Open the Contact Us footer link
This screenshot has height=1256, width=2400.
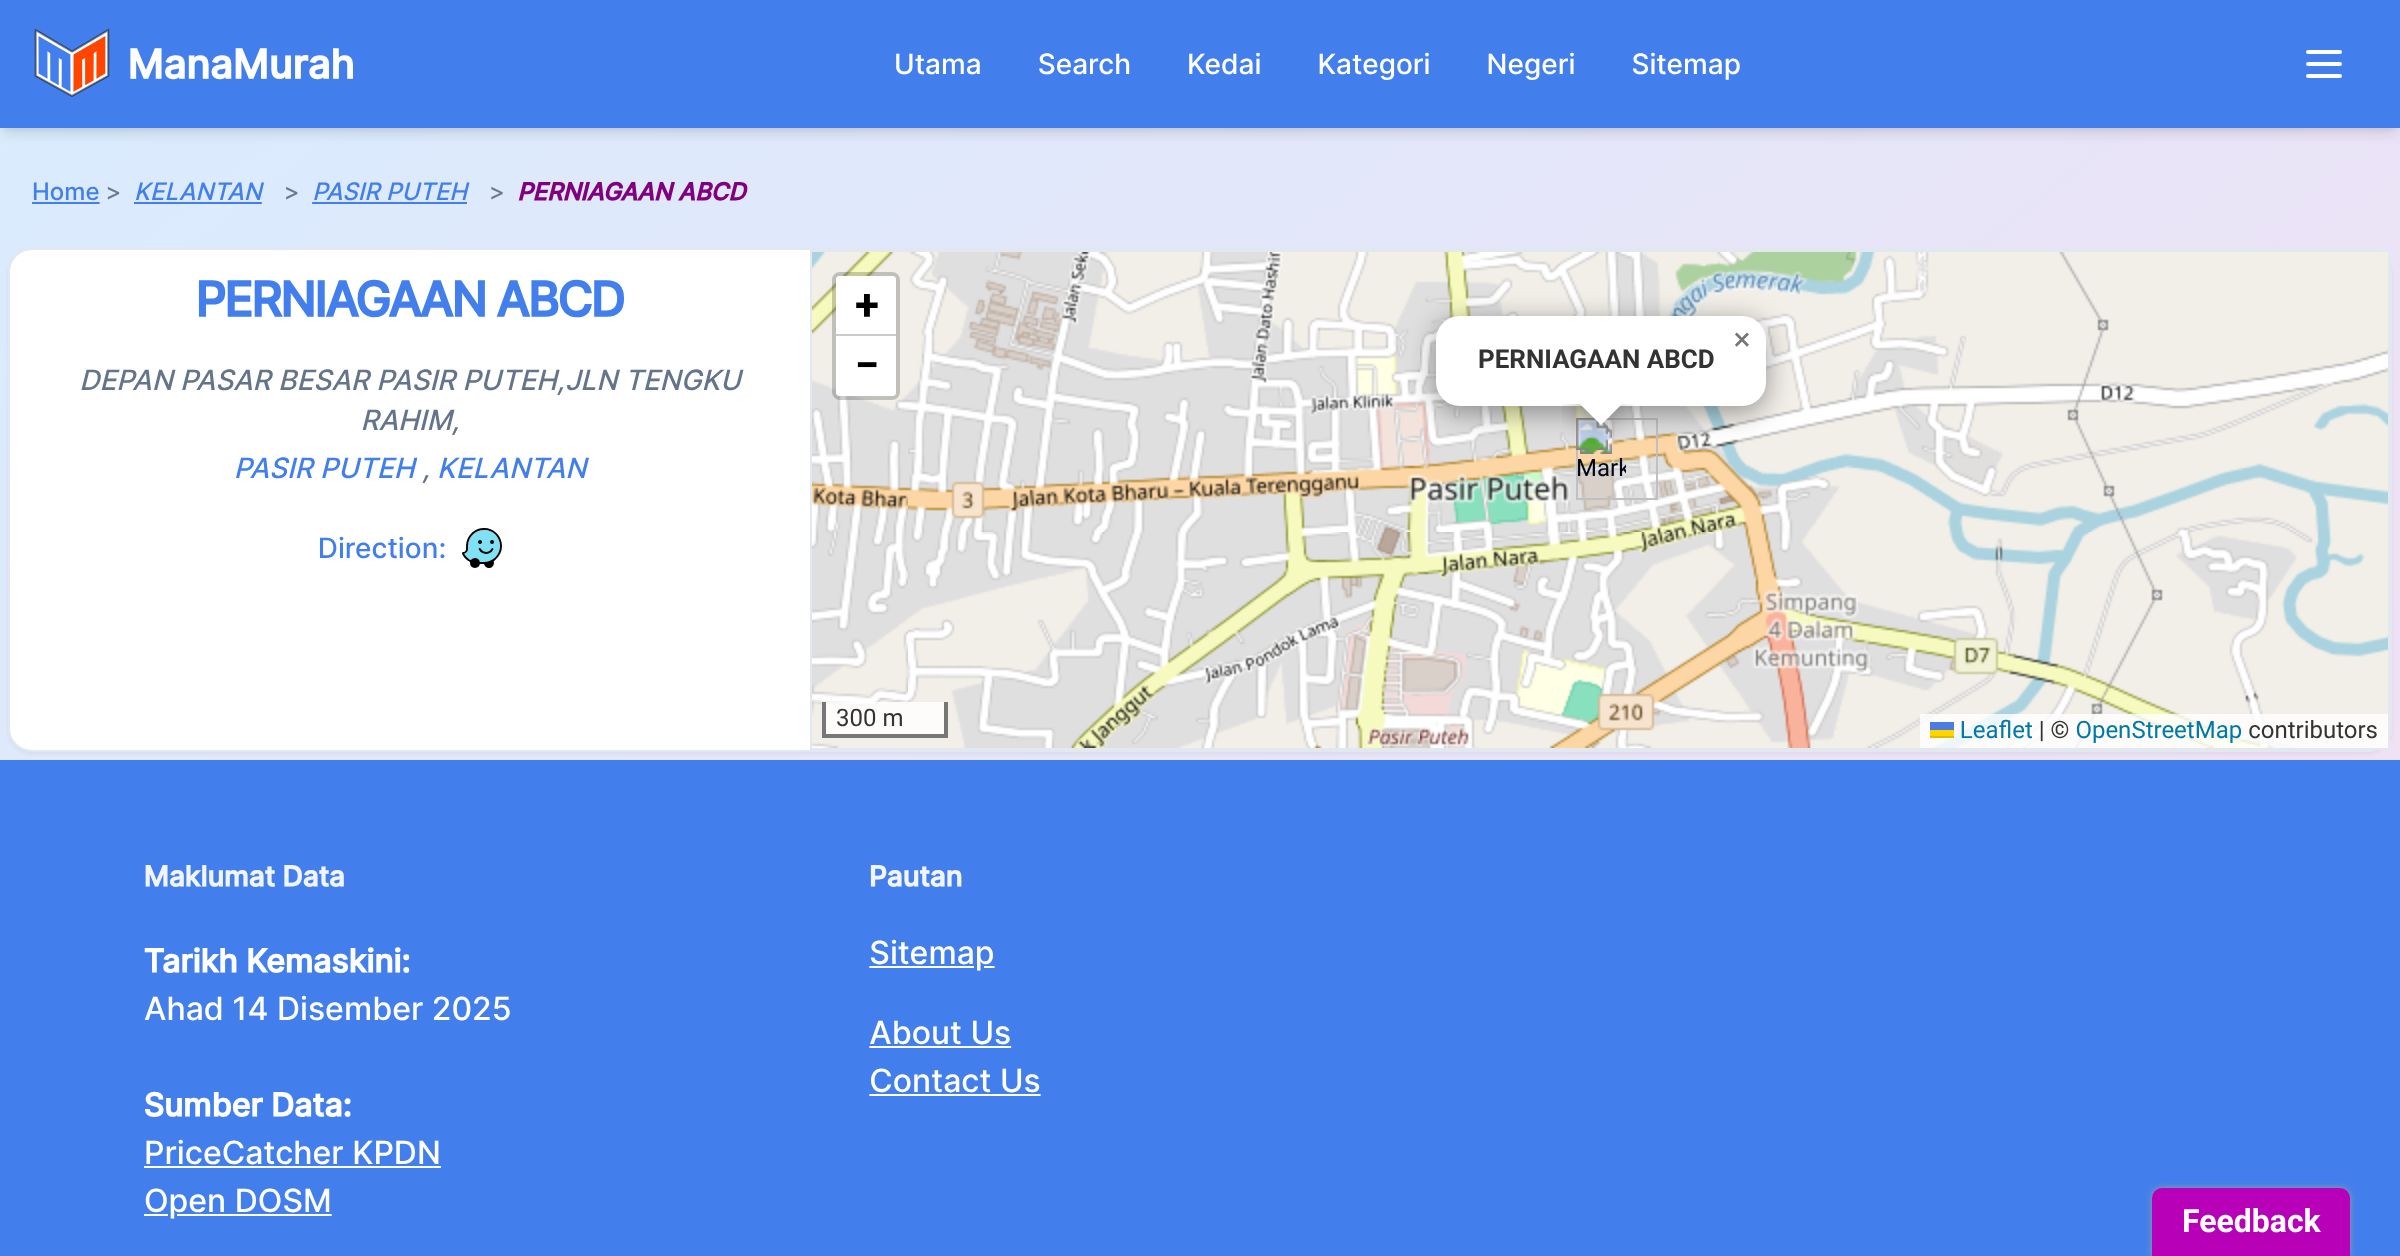[x=954, y=1081]
